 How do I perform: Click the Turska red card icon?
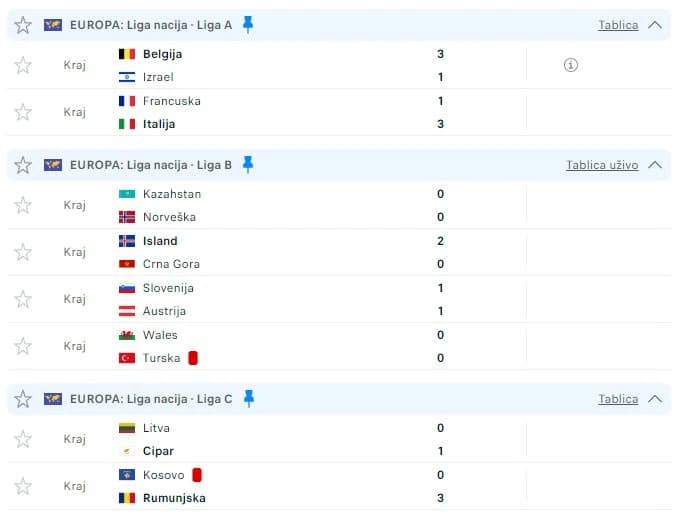tap(193, 358)
